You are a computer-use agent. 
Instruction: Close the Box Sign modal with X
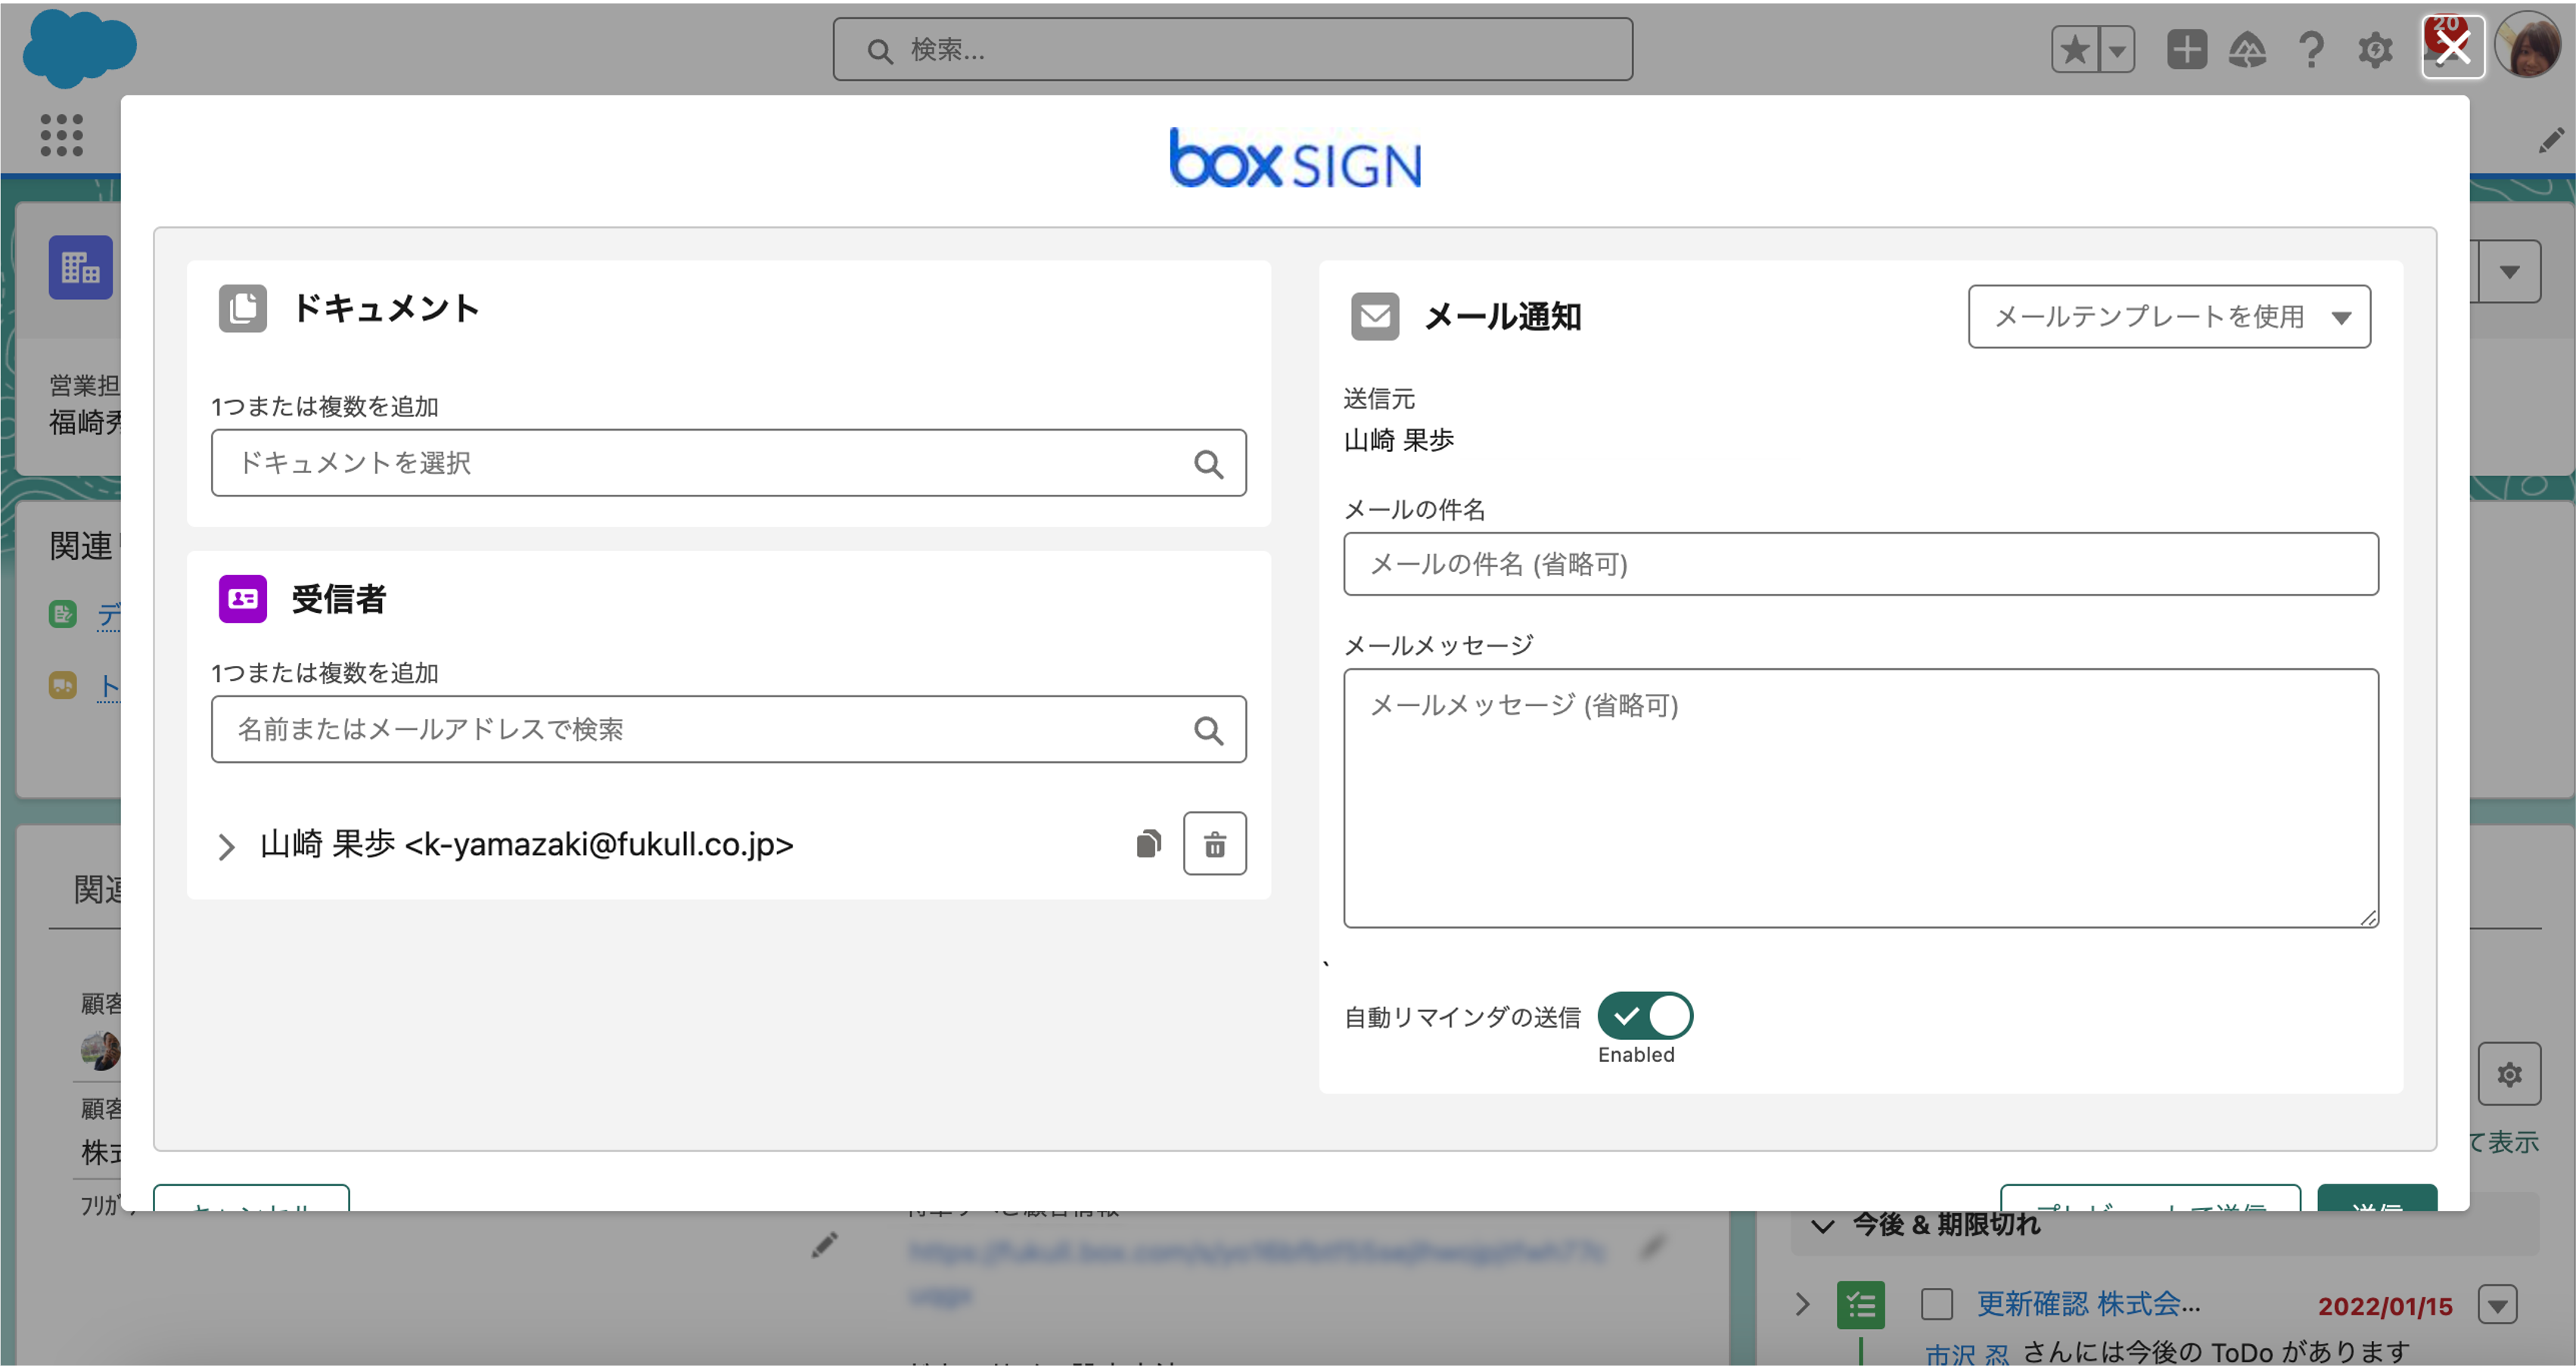pos(2452,47)
